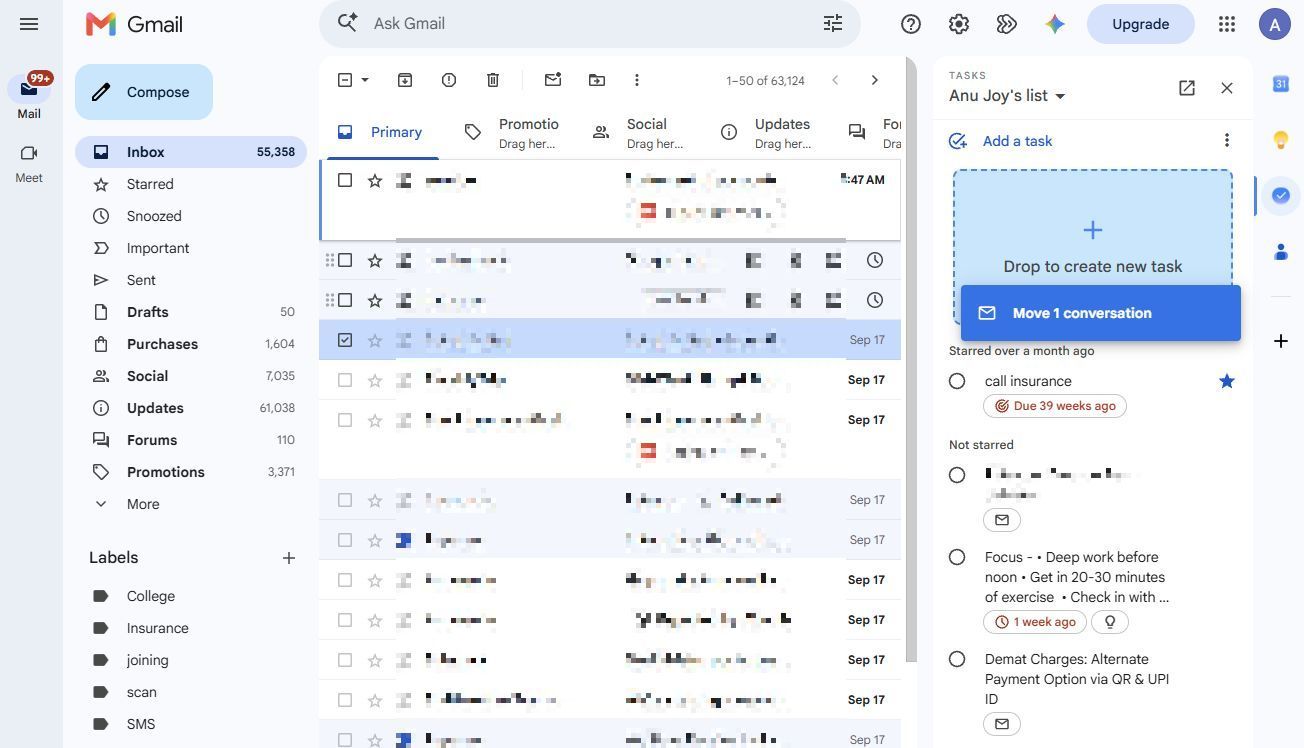Screen dimensions: 1304x748
Task: Go to the next page of emails
Action: [x=875, y=80]
